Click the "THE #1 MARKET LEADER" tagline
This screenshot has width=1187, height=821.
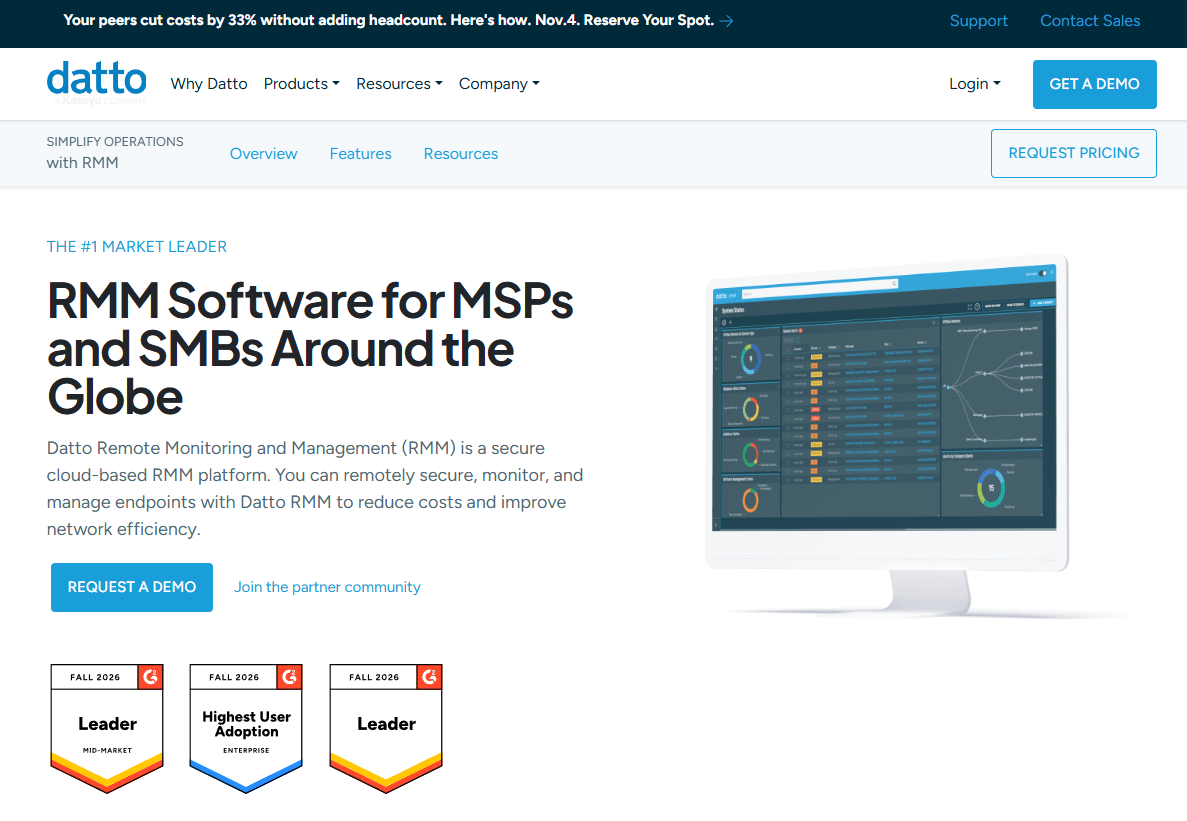click(136, 247)
